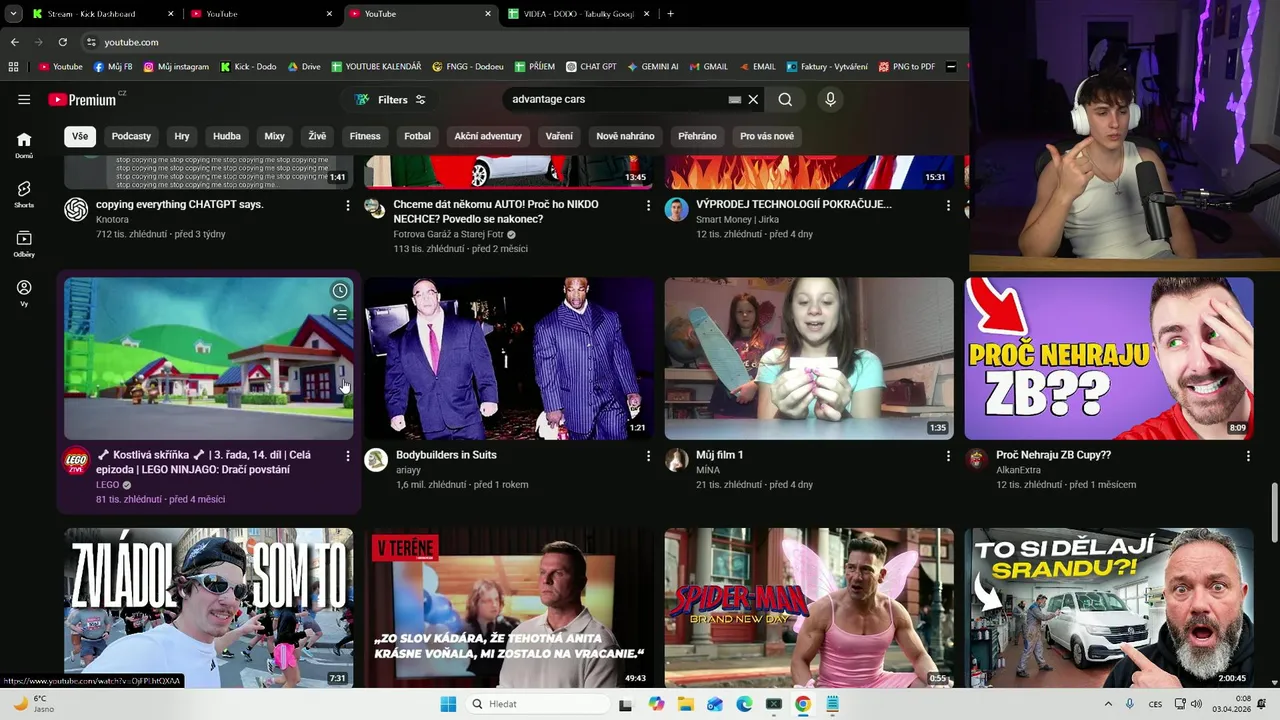Show hidden system tray icons
This screenshot has width=1280, height=720.
pos(1107,704)
